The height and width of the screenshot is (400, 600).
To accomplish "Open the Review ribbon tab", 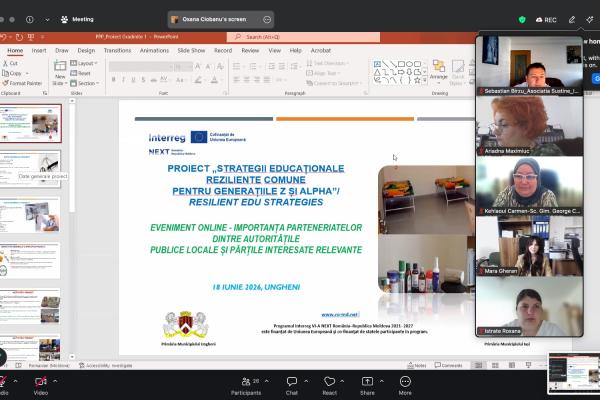I will pos(250,51).
